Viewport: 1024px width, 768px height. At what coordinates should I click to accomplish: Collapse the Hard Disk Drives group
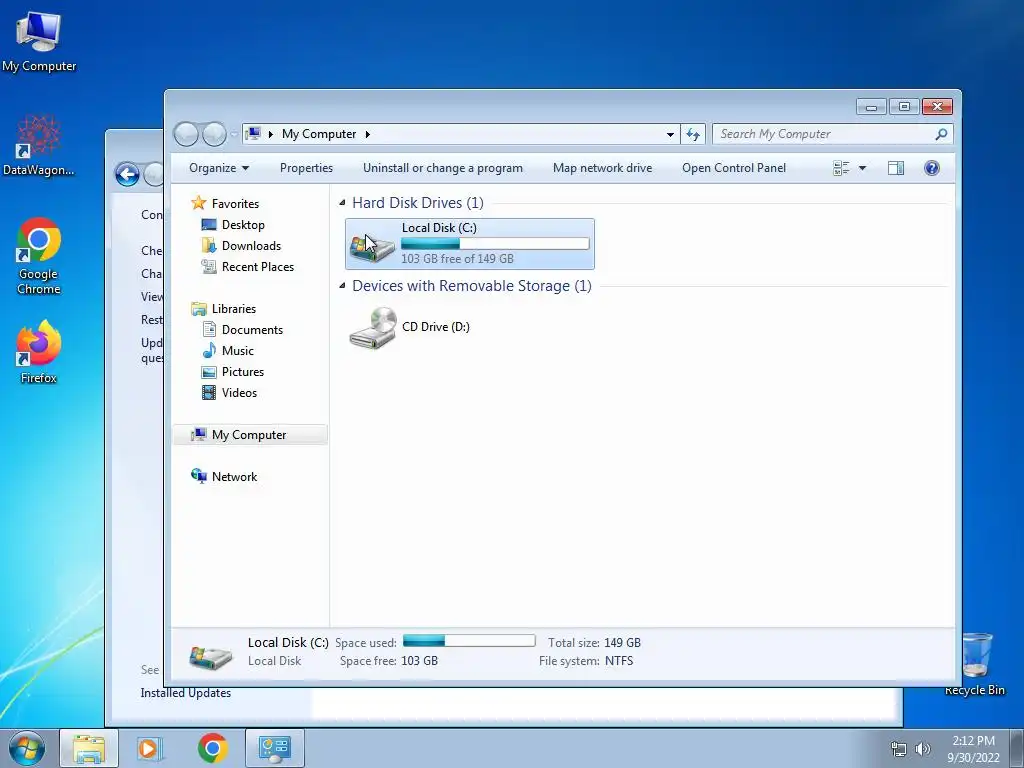[342, 203]
